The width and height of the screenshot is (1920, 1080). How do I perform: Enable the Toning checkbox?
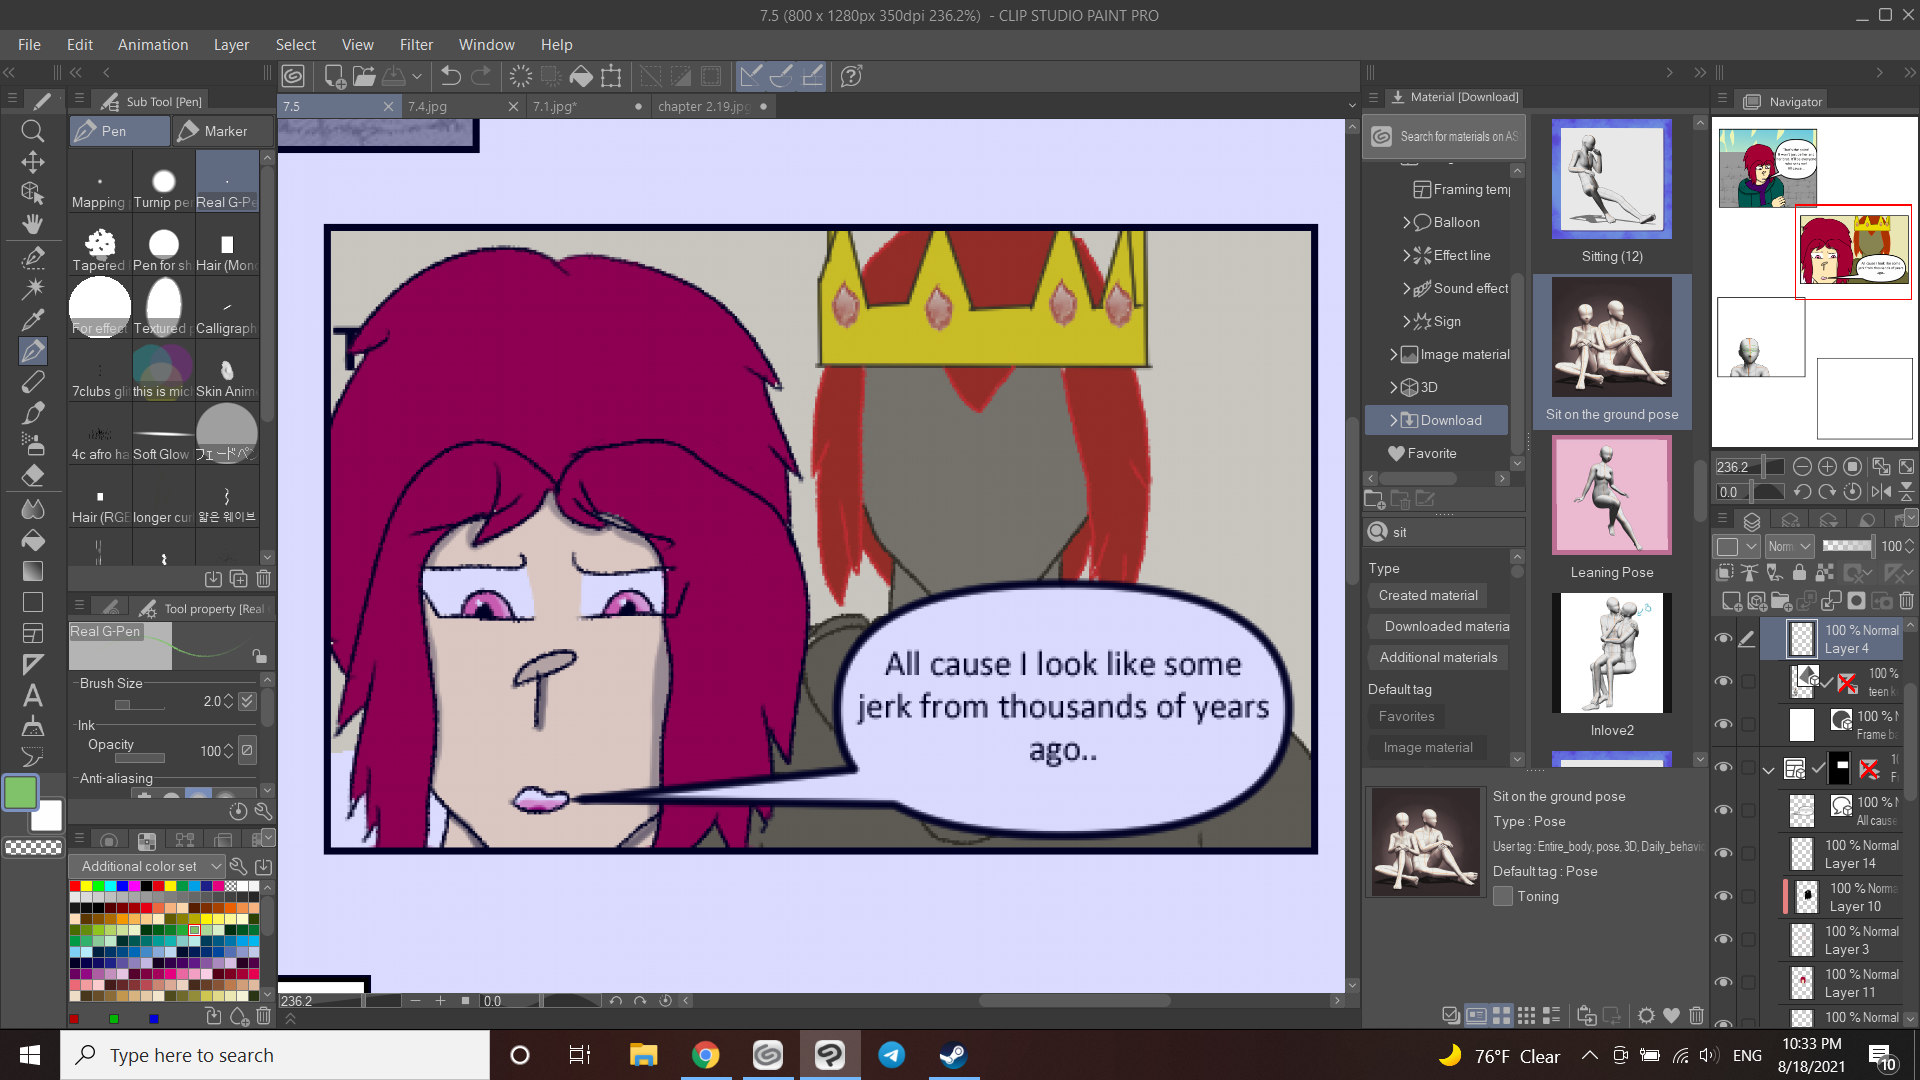1502,897
